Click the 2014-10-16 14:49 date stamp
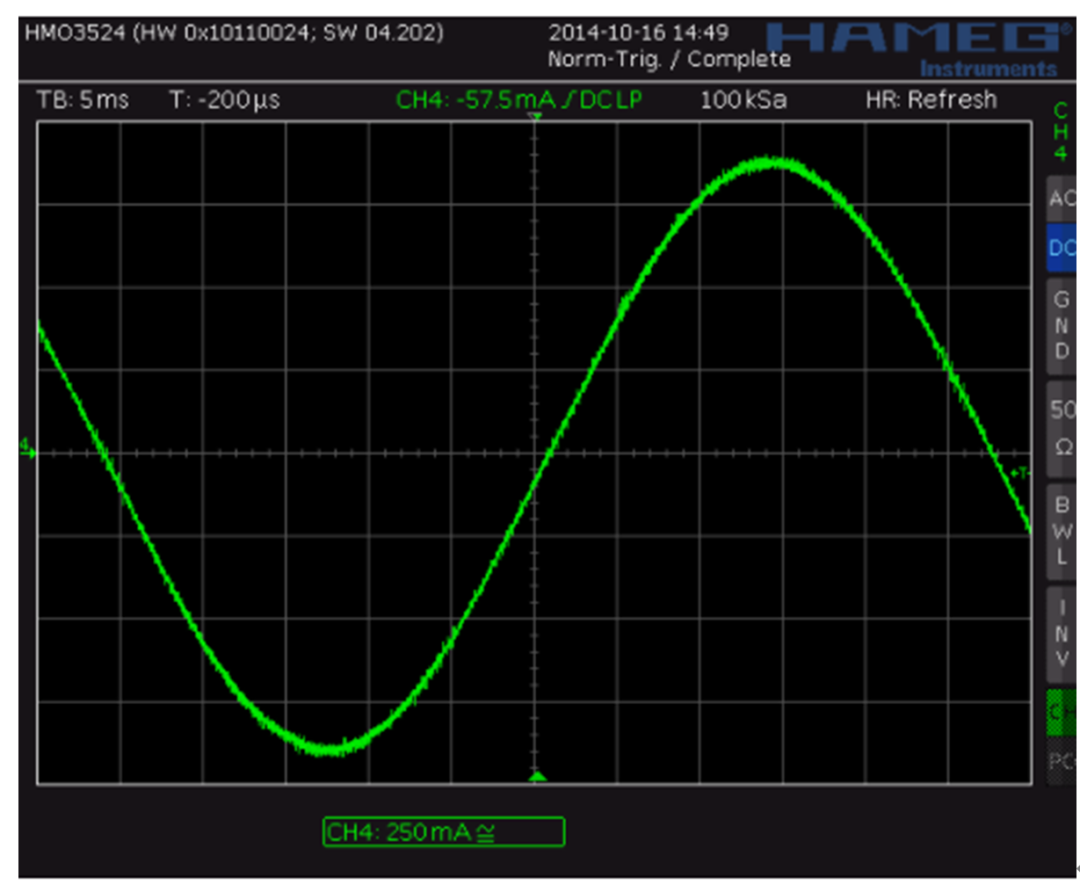This screenshot has height=885, width=1080. coord(638,32)
